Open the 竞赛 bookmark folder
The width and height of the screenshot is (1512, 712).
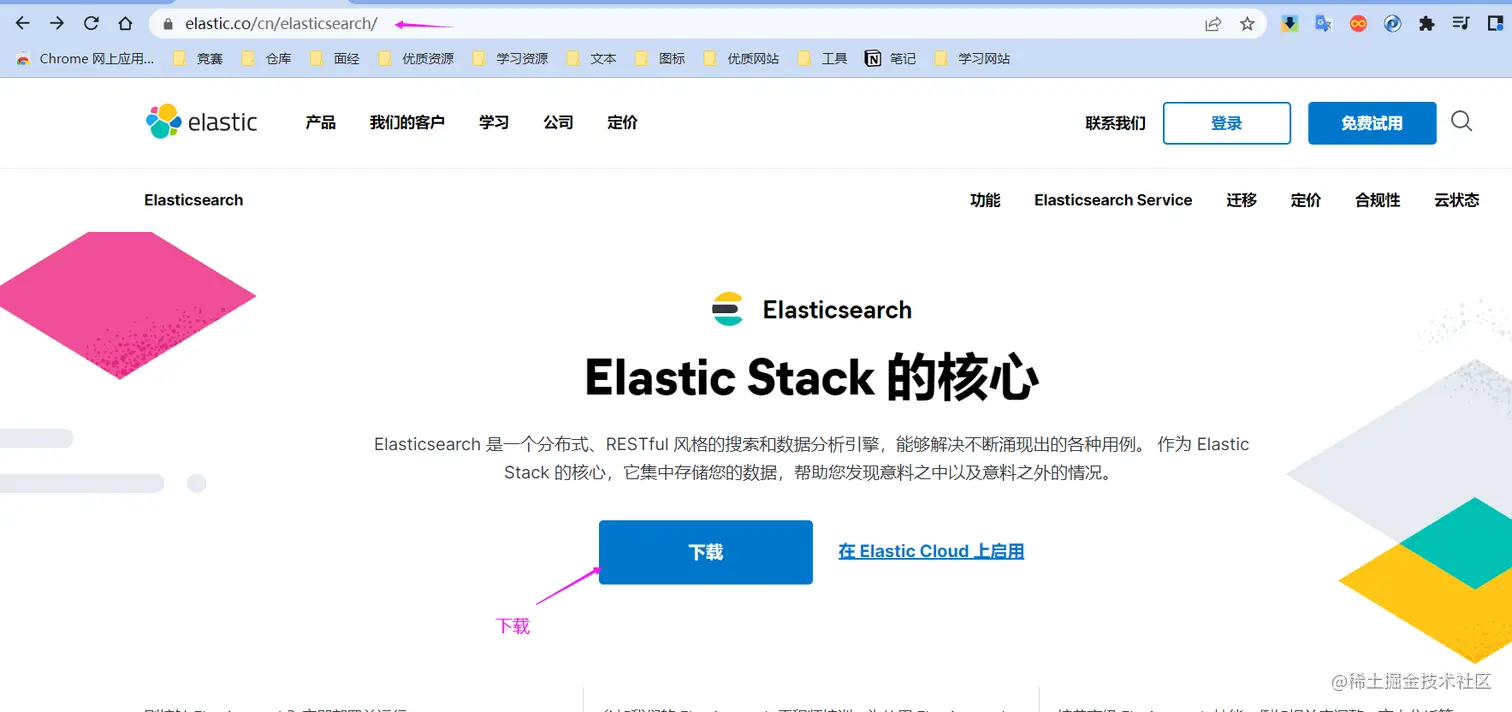click(x=198, y=59)
